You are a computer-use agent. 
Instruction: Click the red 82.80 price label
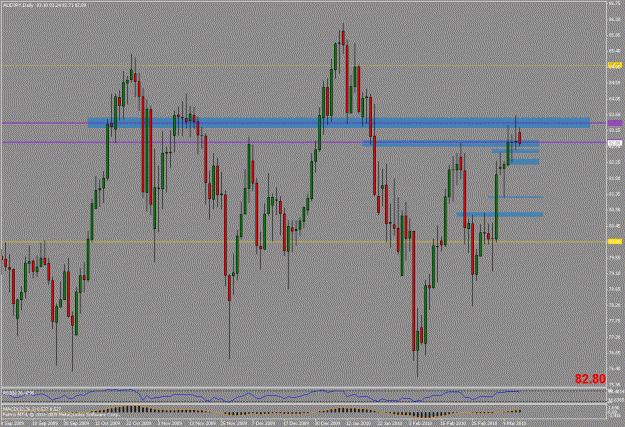pos(590,379)
